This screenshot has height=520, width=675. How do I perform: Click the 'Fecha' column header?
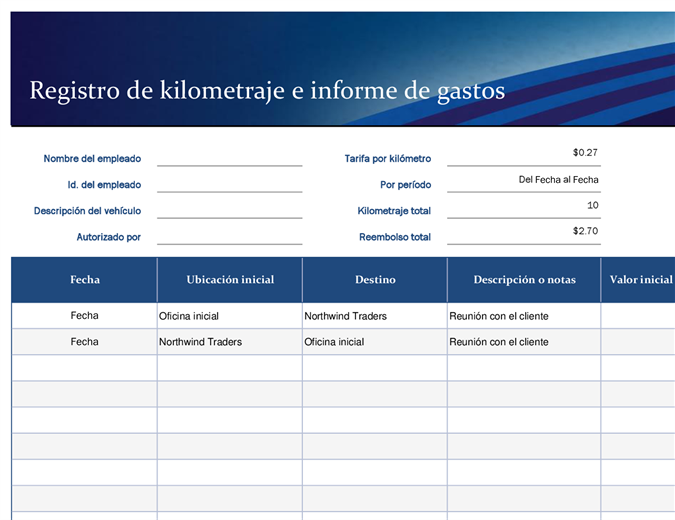click(84, 280)
